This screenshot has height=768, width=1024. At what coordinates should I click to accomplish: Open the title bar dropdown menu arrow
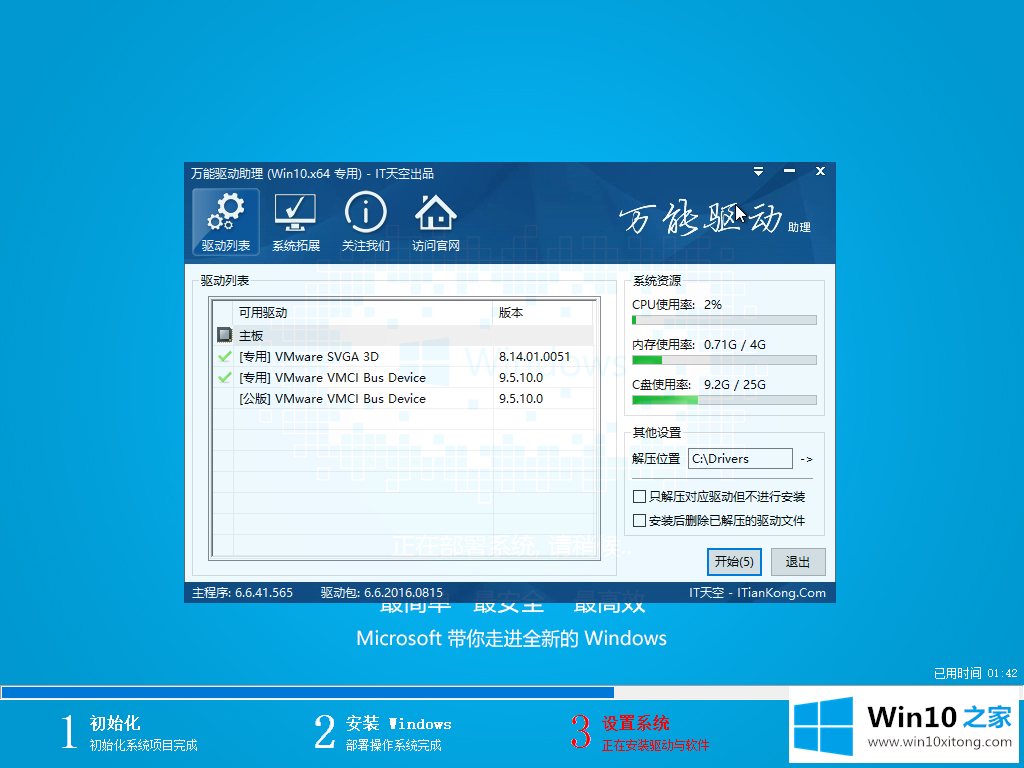click(x=758, y=172)
